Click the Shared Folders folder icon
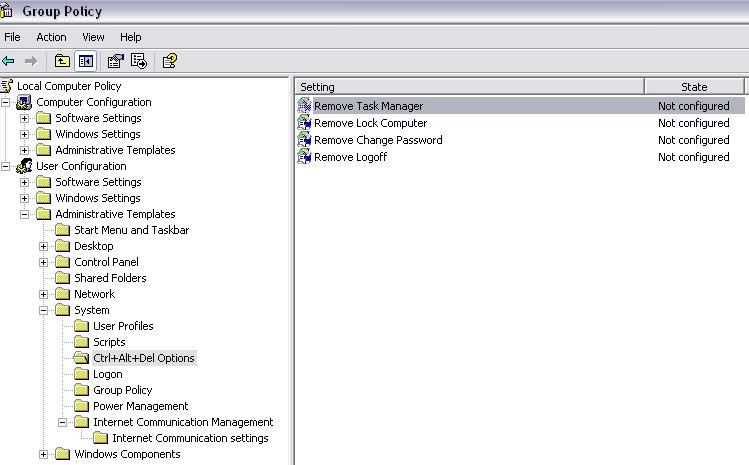The image size is (749, 465). (x=63, y=278)
